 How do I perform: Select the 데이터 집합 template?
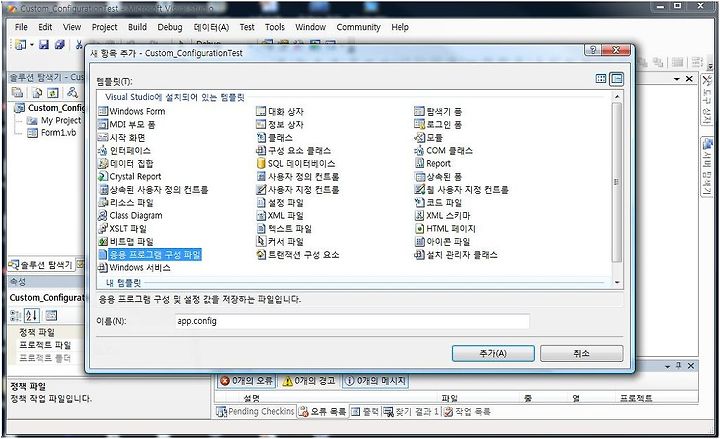pos(126,163)
